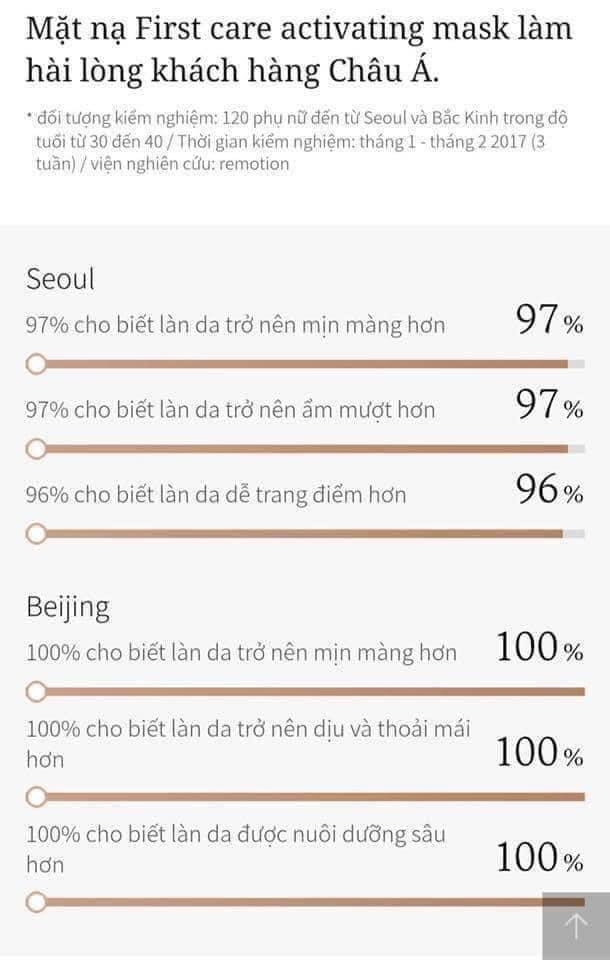Screen dimensions: 610x960
Task: Click text '97% cho biết làn da trở nên ẩm mượt hơn'
Action: point(230,410)
